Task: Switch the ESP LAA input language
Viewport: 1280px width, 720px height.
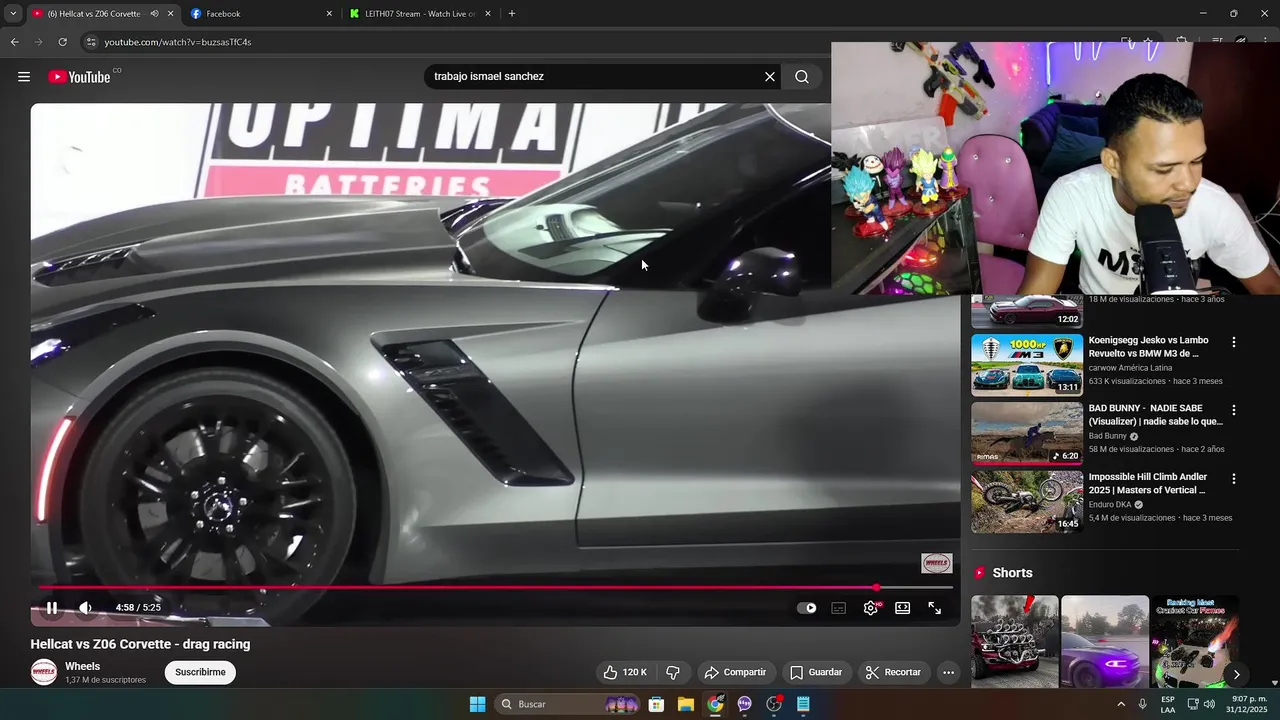Action: (1168, 704)
